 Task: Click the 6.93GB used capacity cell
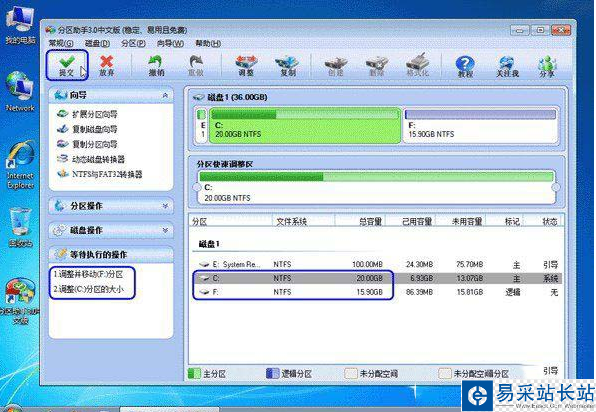pos(421,278)
